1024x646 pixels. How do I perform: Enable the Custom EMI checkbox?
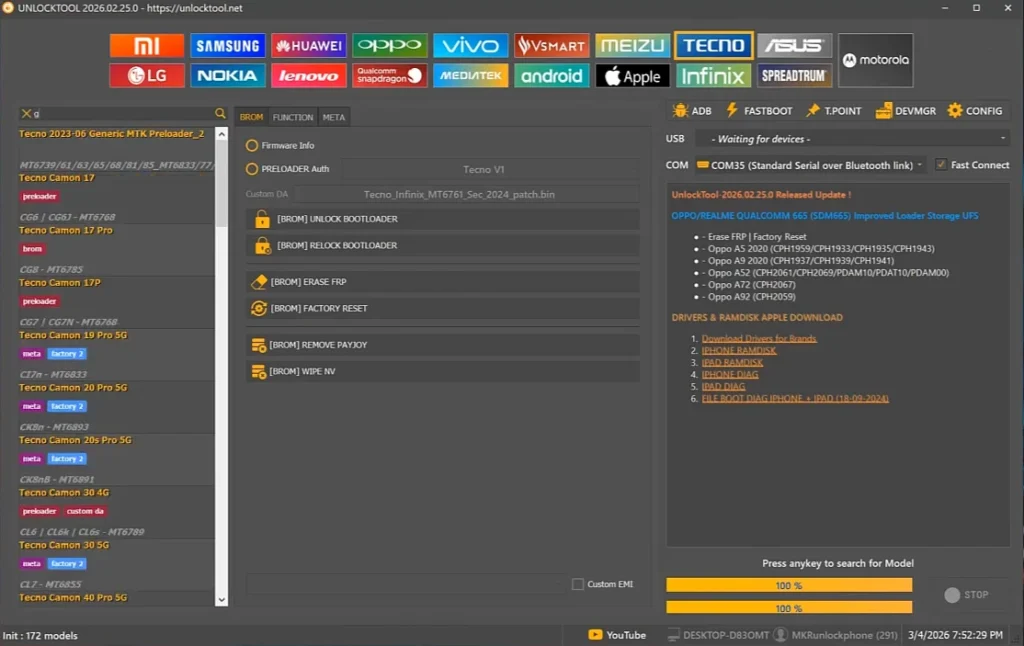577,585
